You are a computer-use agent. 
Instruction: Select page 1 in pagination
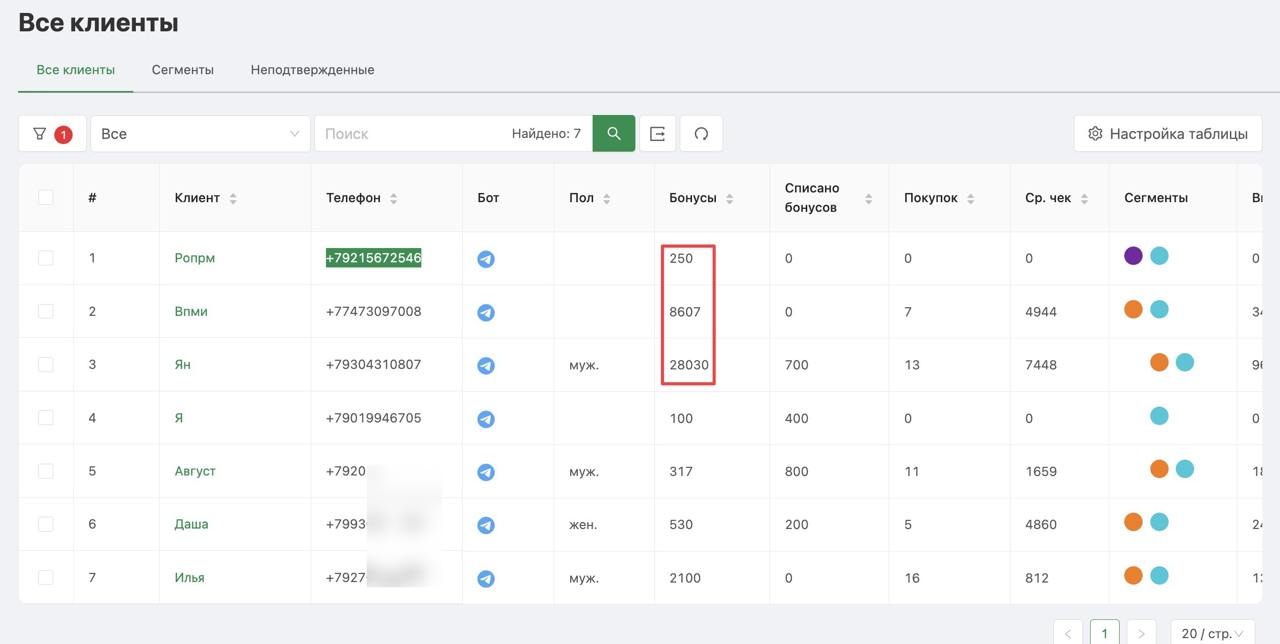(x=1104, y=633)
